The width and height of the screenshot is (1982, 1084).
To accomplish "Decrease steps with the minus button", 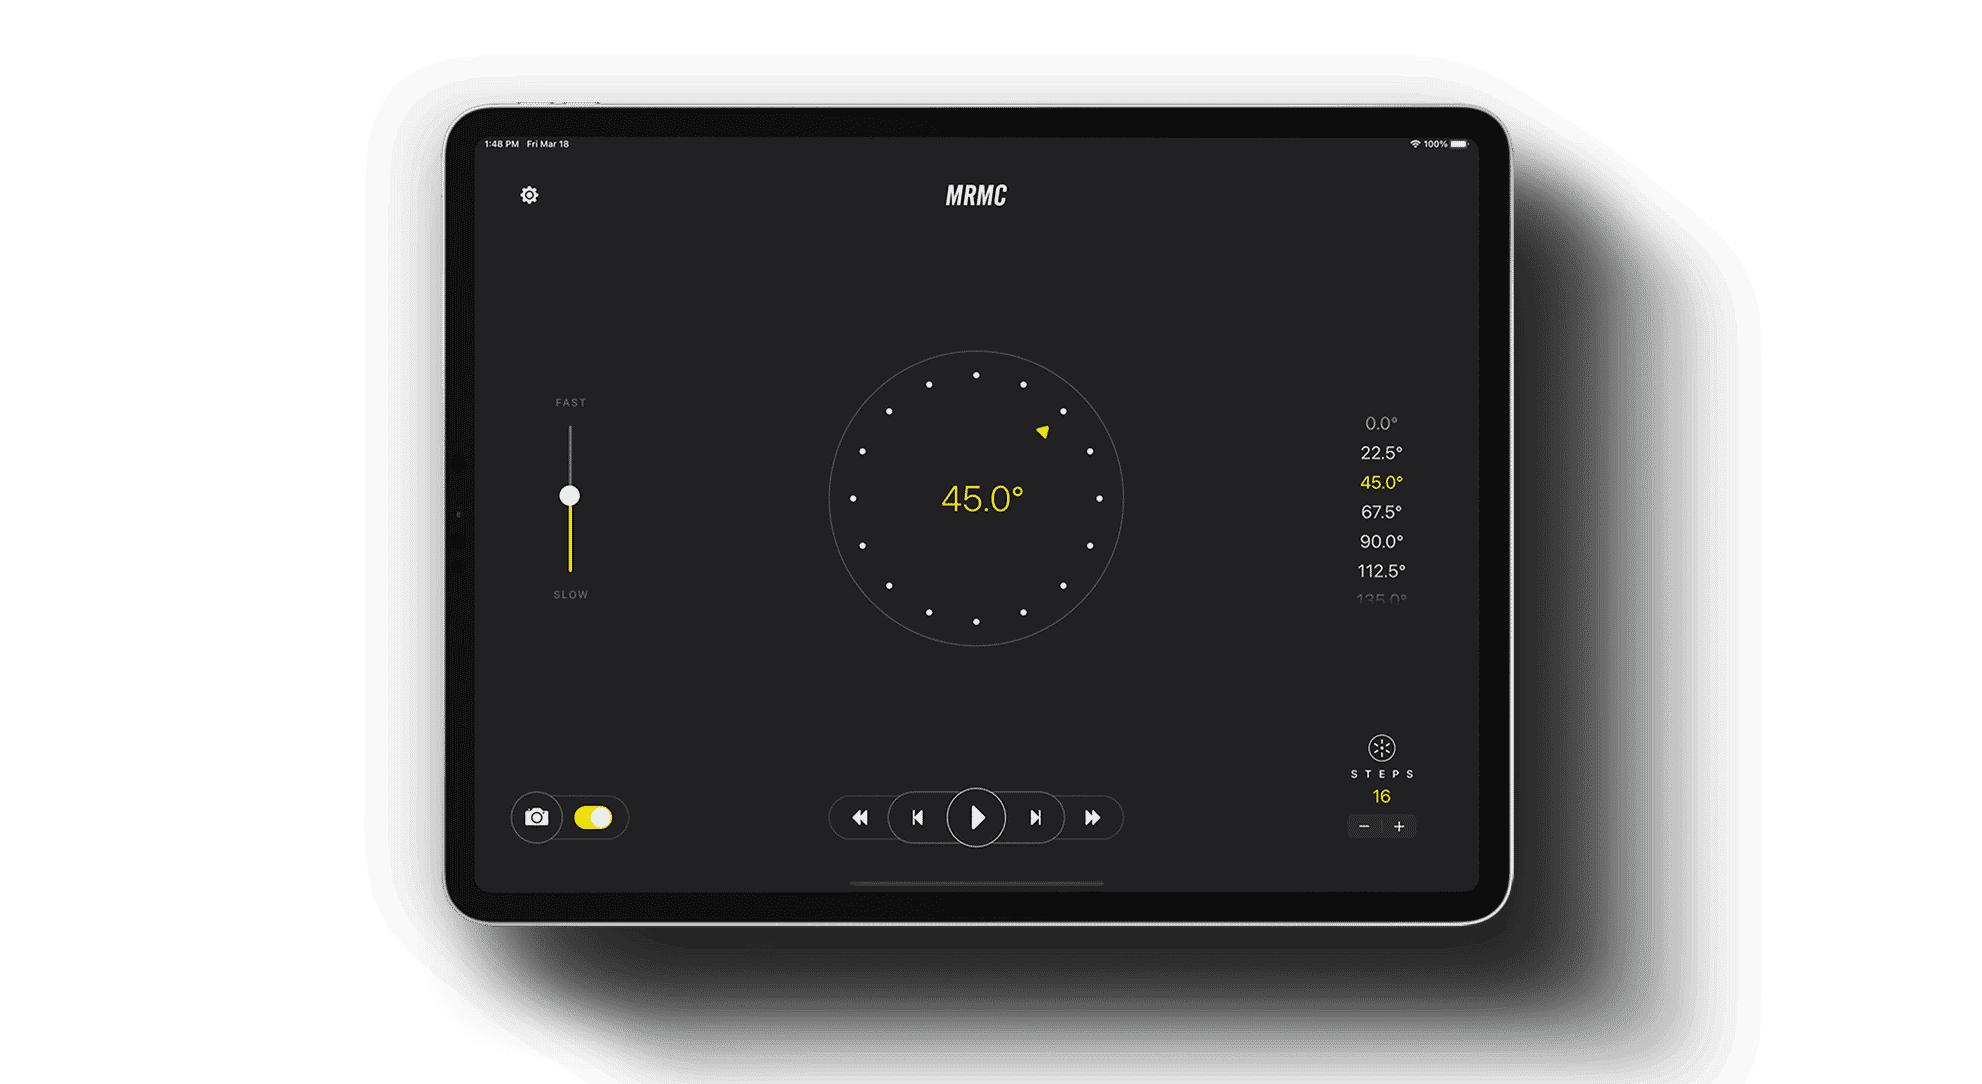I will click(1364, 826).
